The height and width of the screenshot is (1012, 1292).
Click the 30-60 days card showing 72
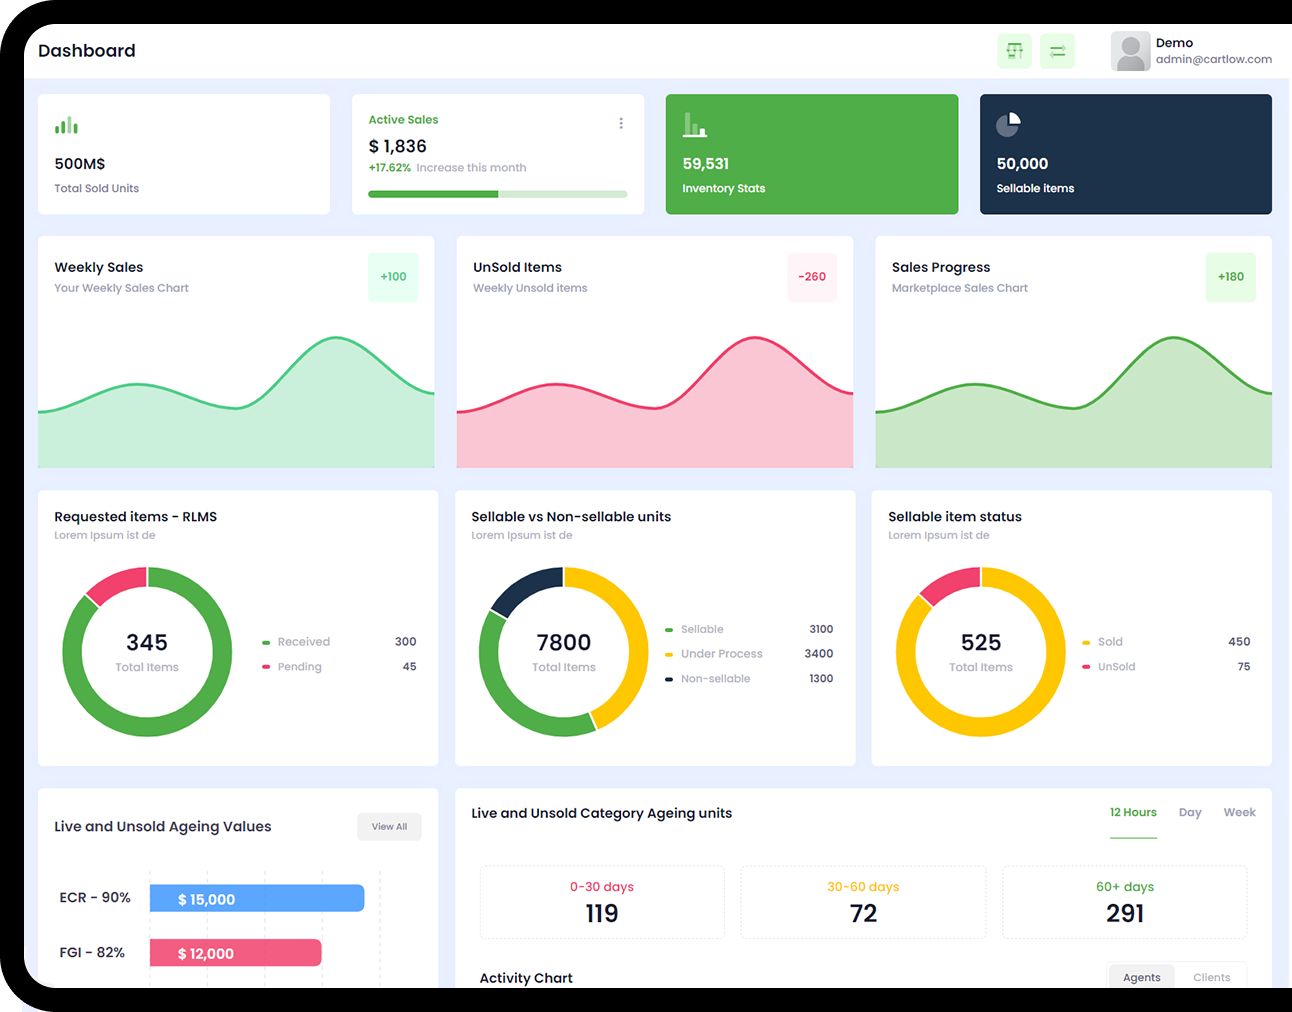(863, 902)
